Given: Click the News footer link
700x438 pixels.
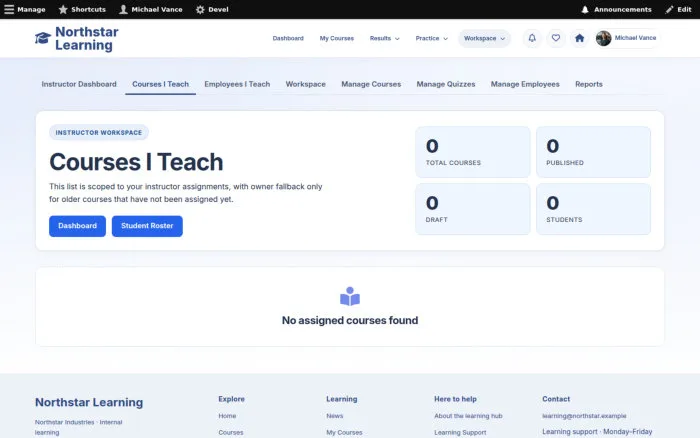Looking at the screenshot, I should point(335,416).
